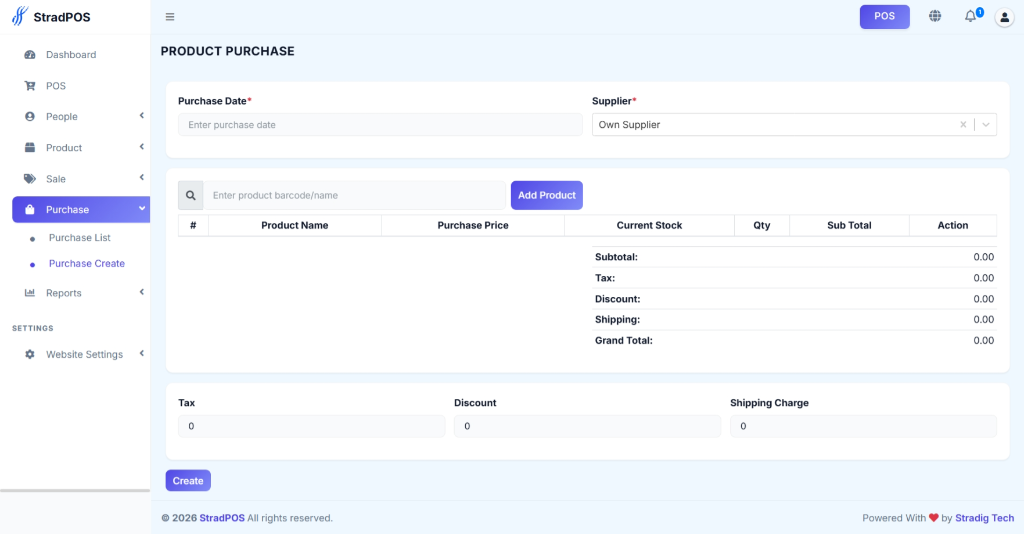Focus the Discount input field
This screenshot has width=1024, height=534.
tap(587, 426)
